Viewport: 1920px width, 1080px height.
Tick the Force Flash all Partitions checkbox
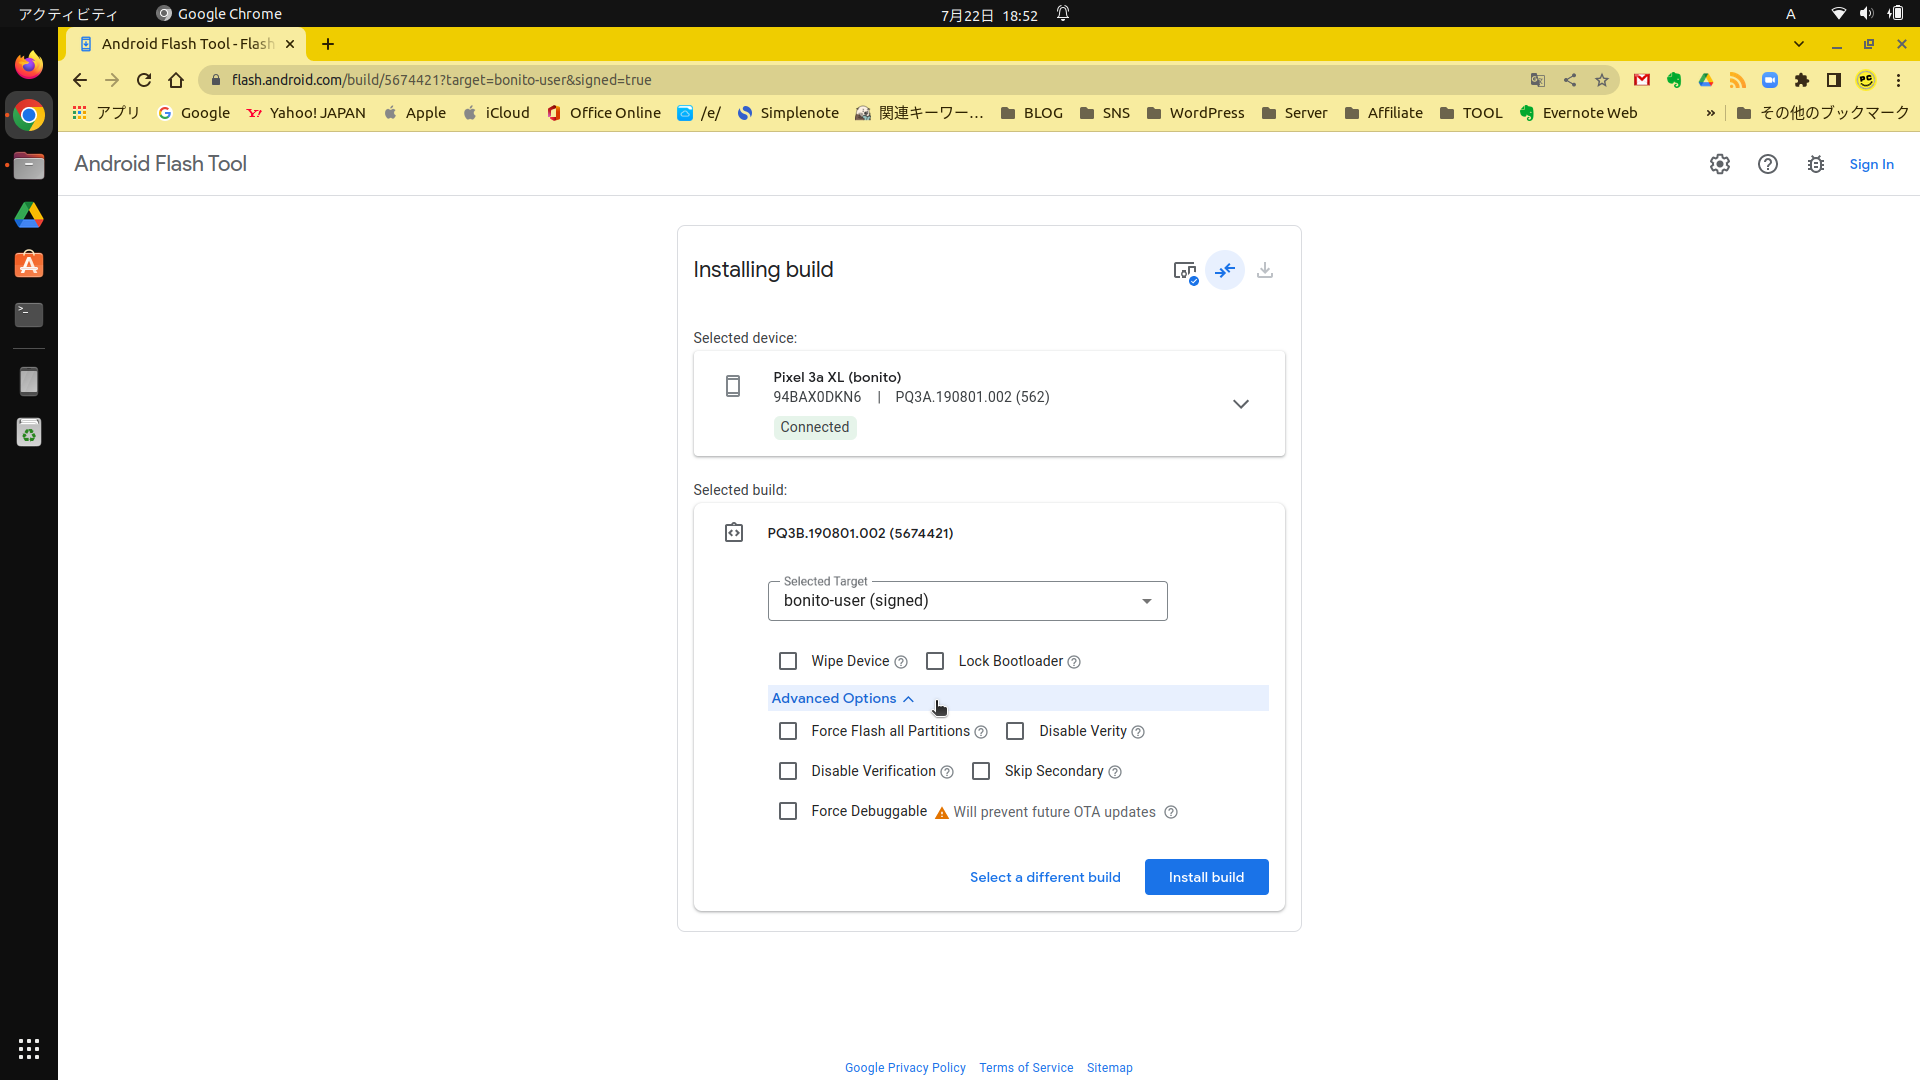pyautogui.click(x=788, y=731)
